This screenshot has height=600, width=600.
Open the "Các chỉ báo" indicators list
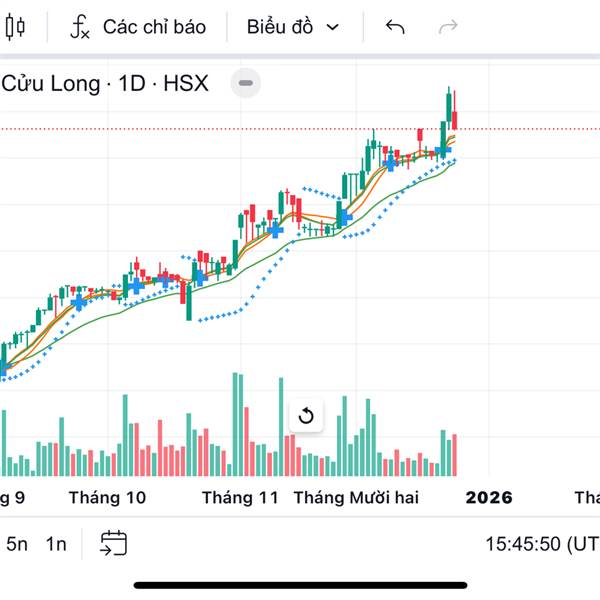154,27
